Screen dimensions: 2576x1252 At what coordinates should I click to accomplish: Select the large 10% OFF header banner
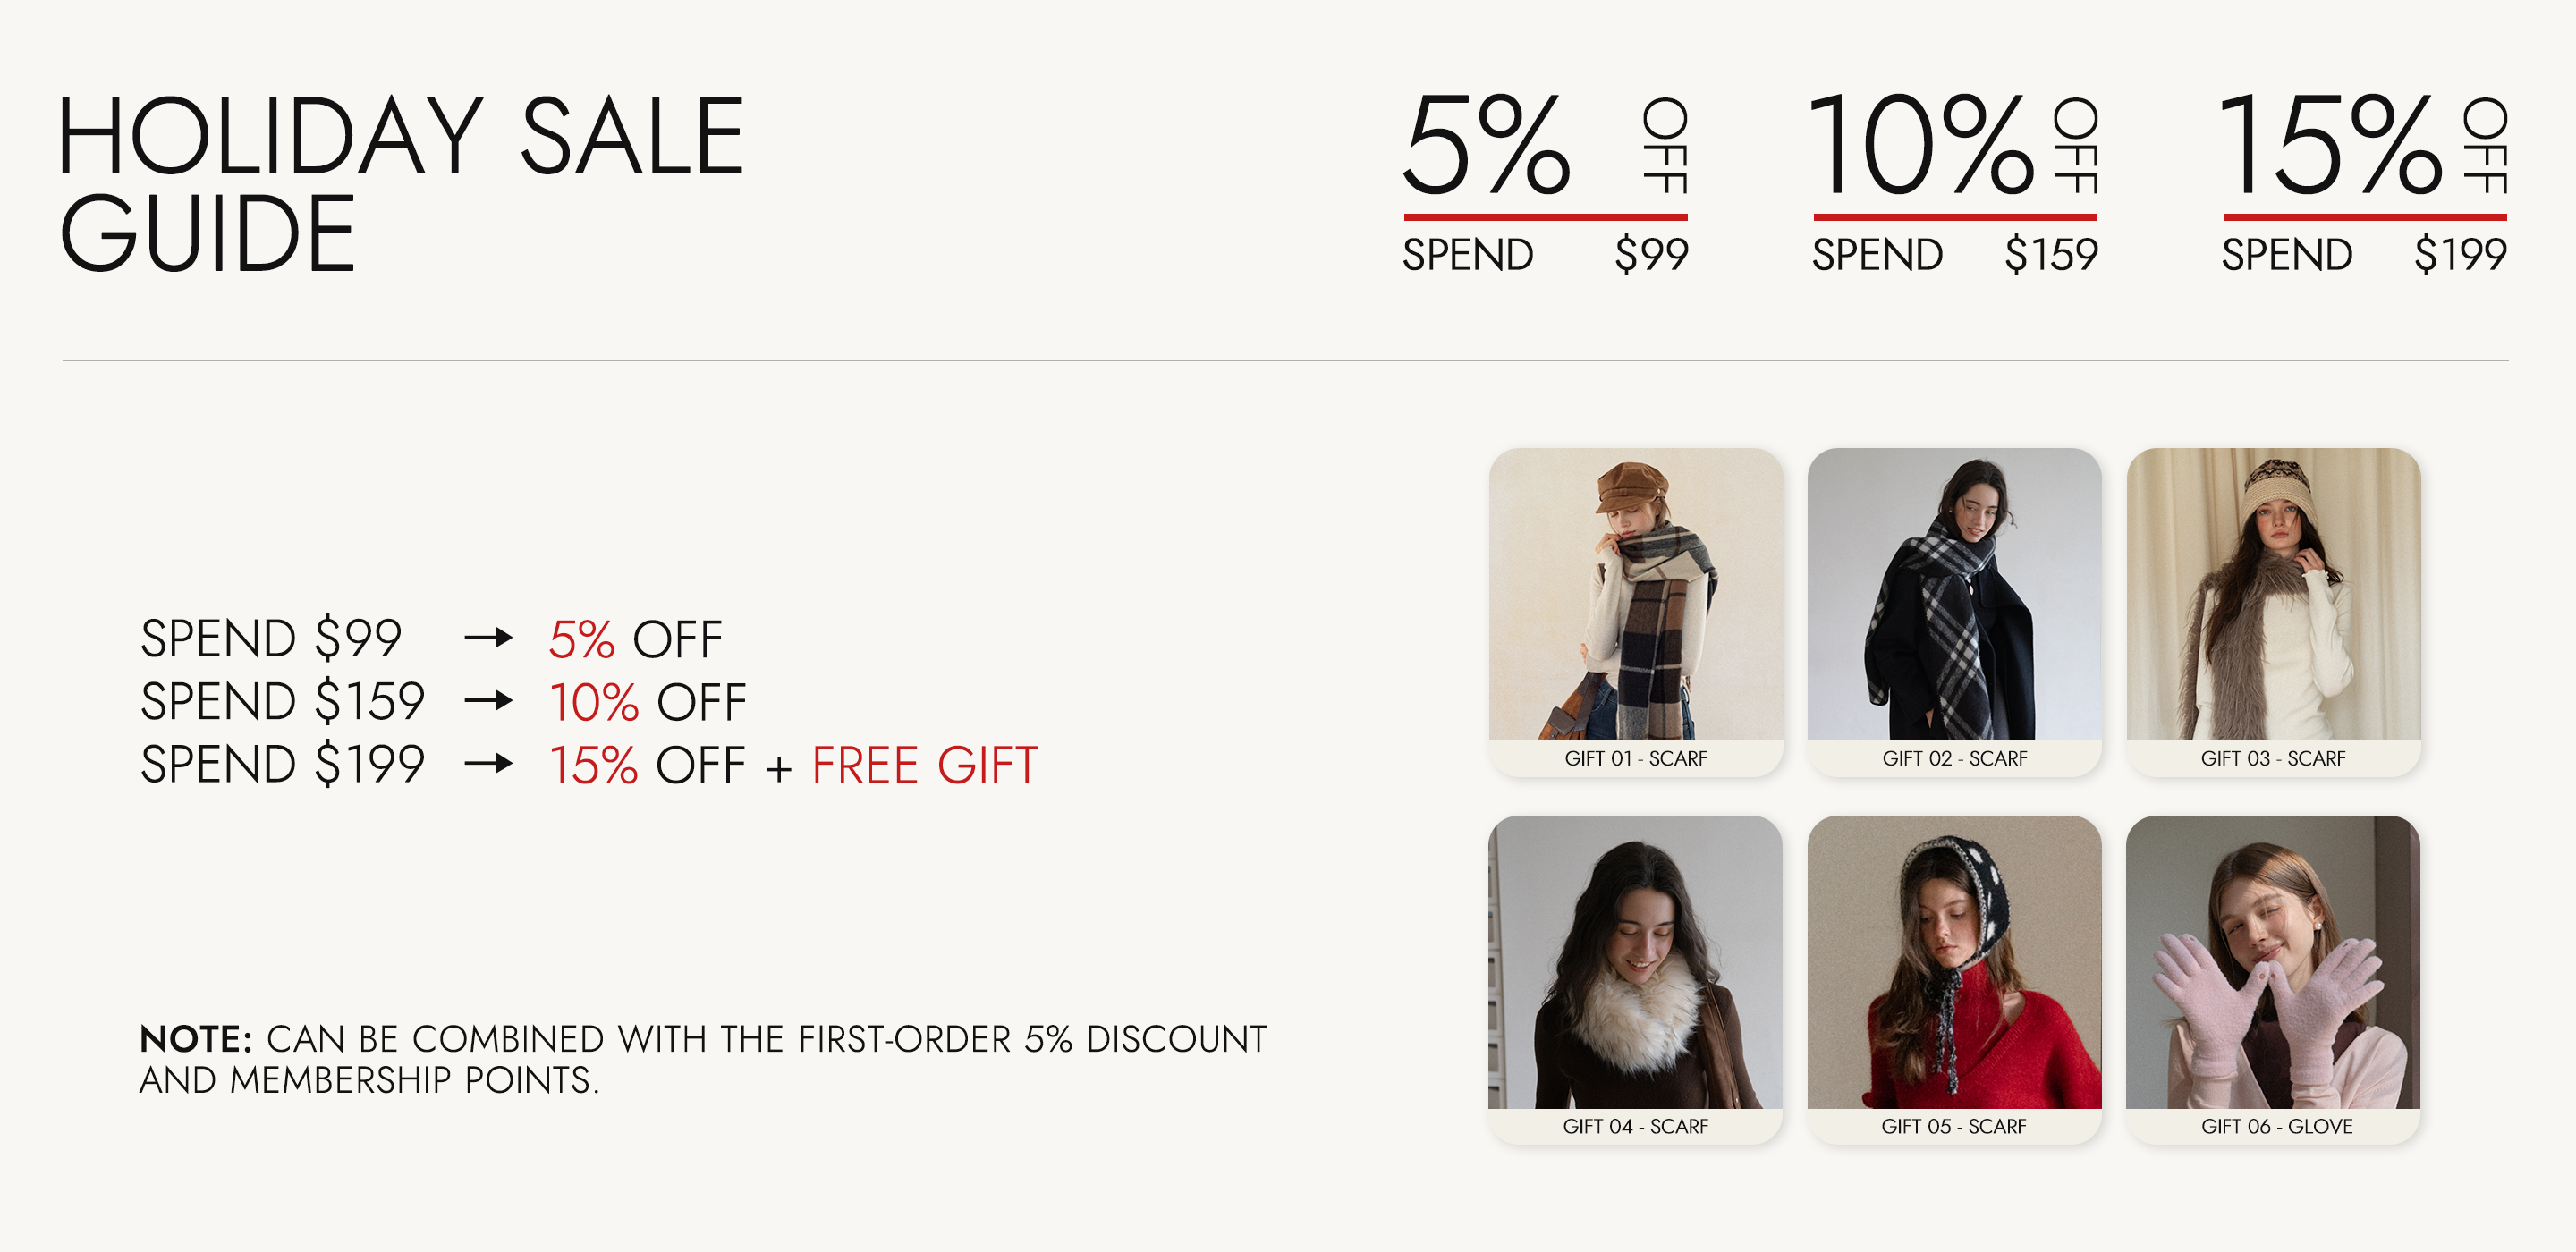(x=1954, y=146)
